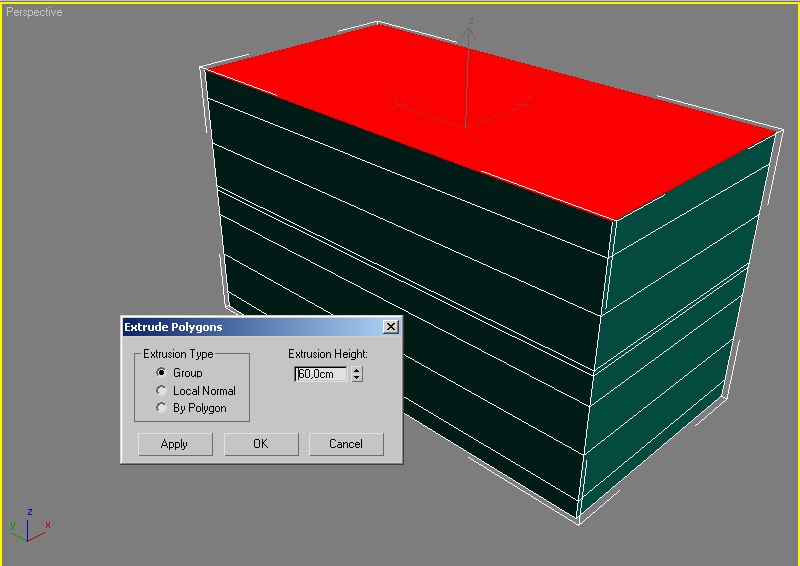Choose Local Normal extrusion type
Viewport: 800px width, 566px height.
(161, 390)
